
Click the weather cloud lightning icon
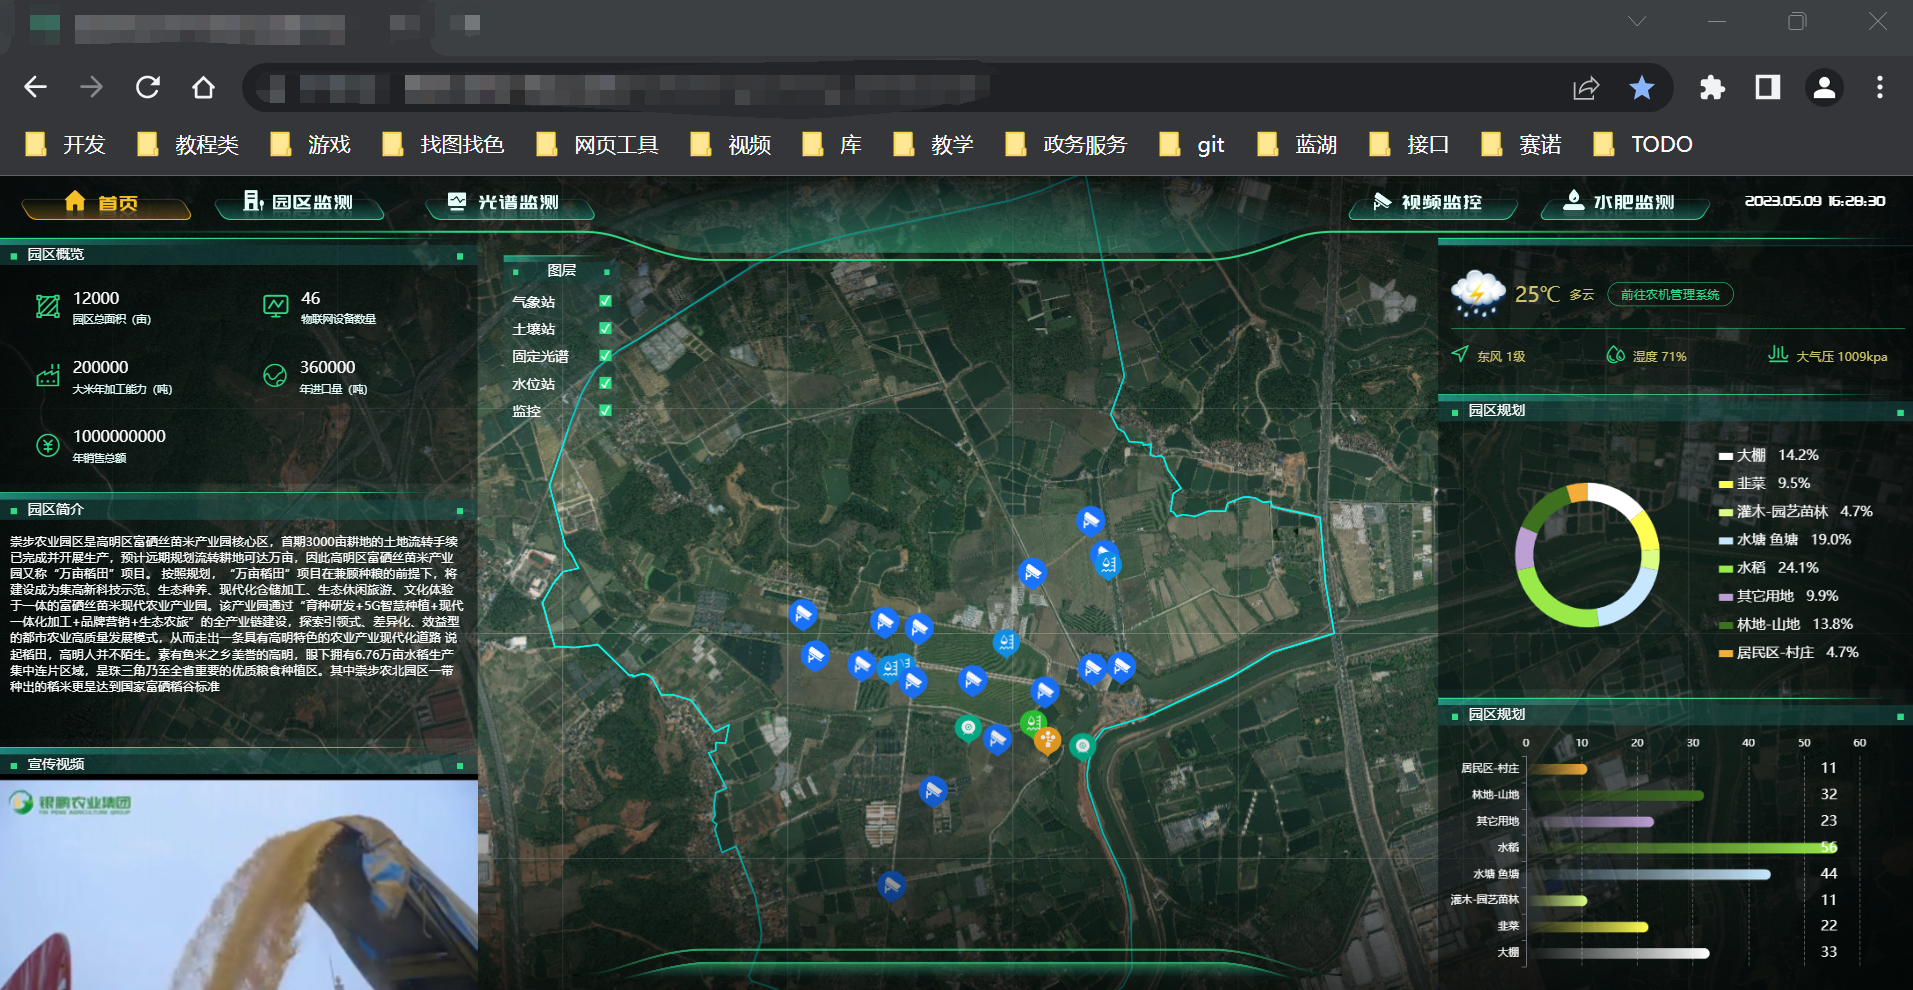[1477, 293]
